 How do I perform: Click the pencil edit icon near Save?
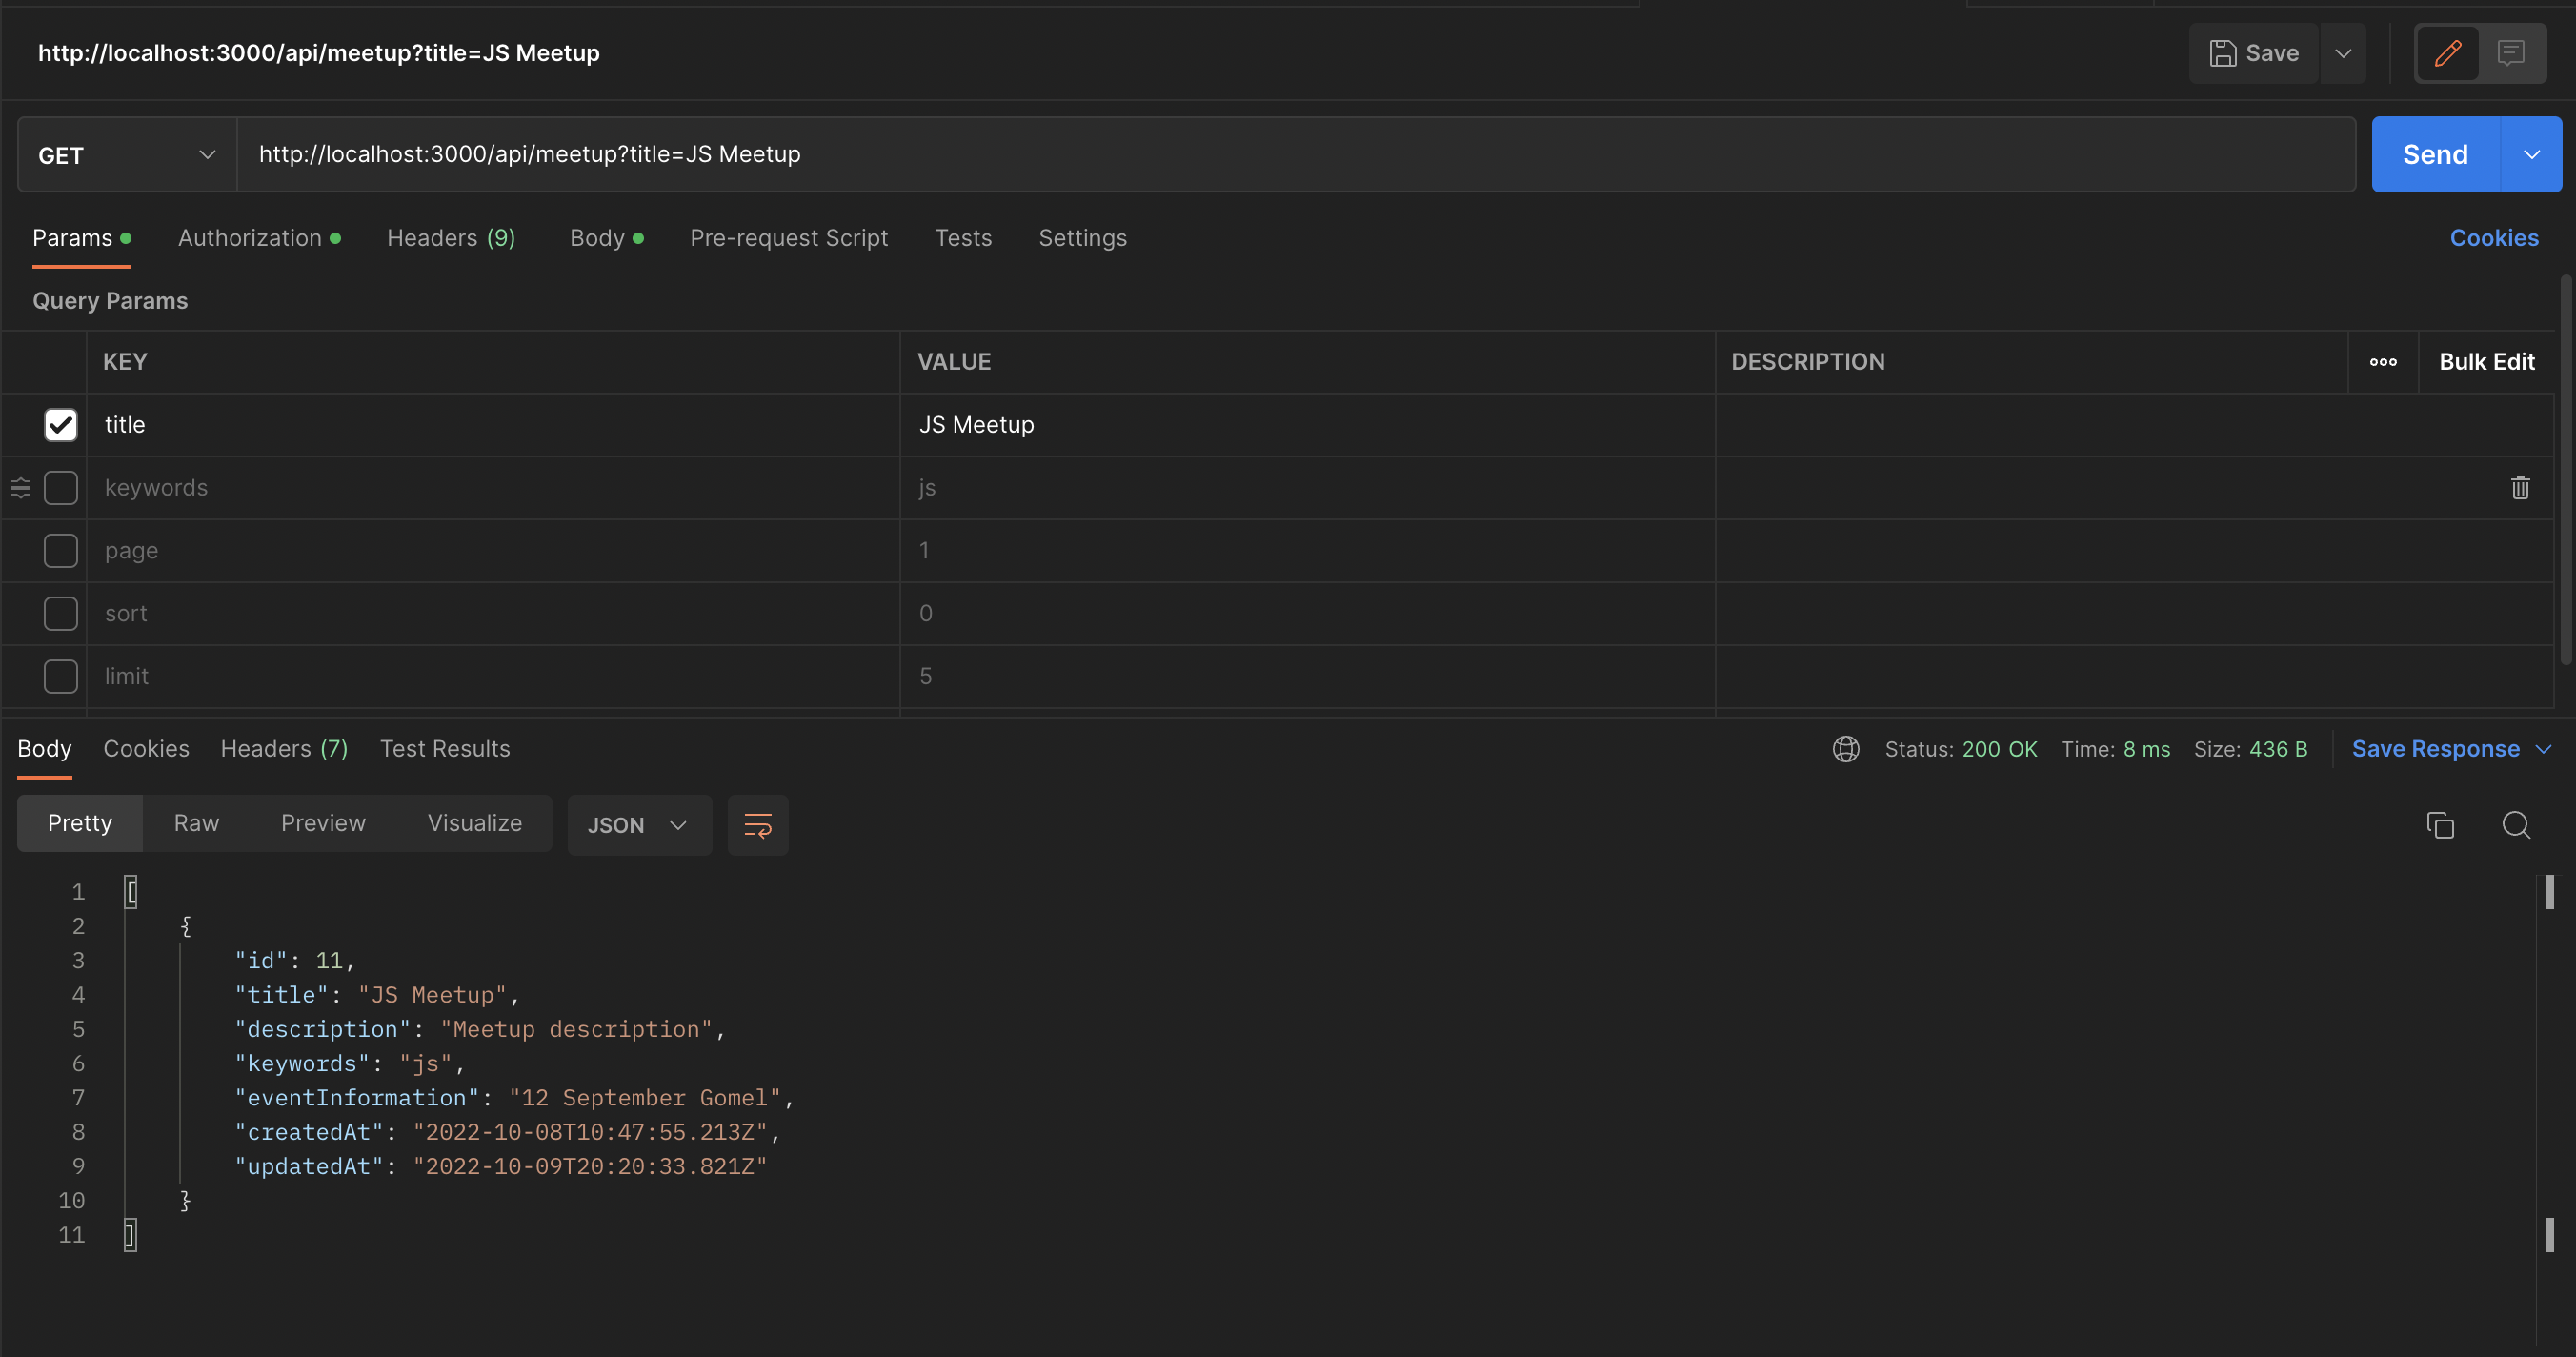pyautogui.click(x=2447, y=53)
